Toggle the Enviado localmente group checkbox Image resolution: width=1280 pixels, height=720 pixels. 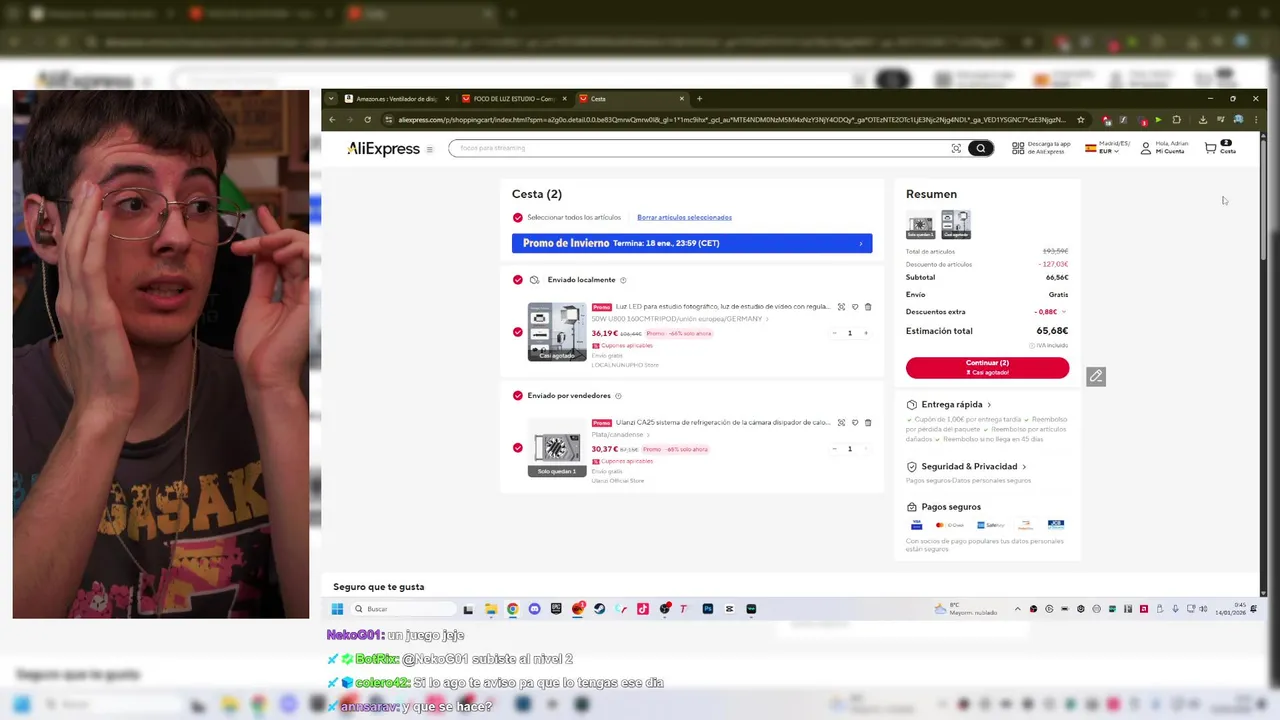517,280
